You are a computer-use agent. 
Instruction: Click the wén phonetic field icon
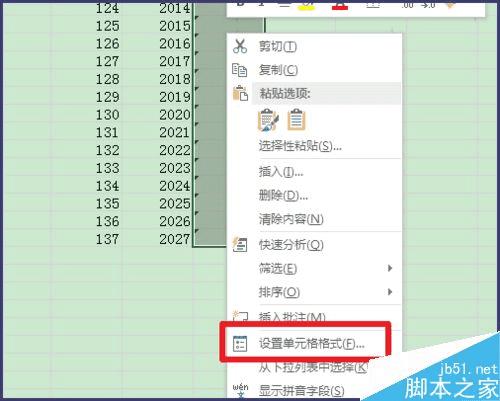pos(240,390)
